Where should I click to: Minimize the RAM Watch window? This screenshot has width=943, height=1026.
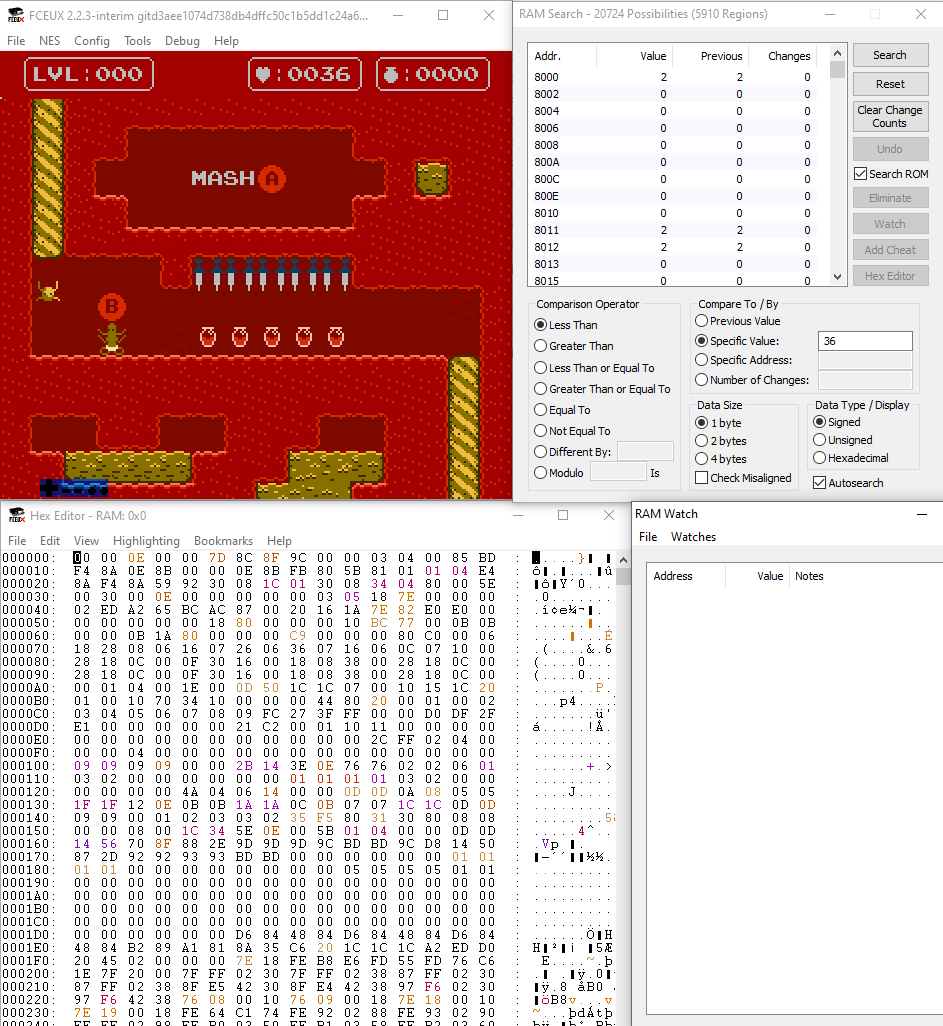(x=922, y=514)
